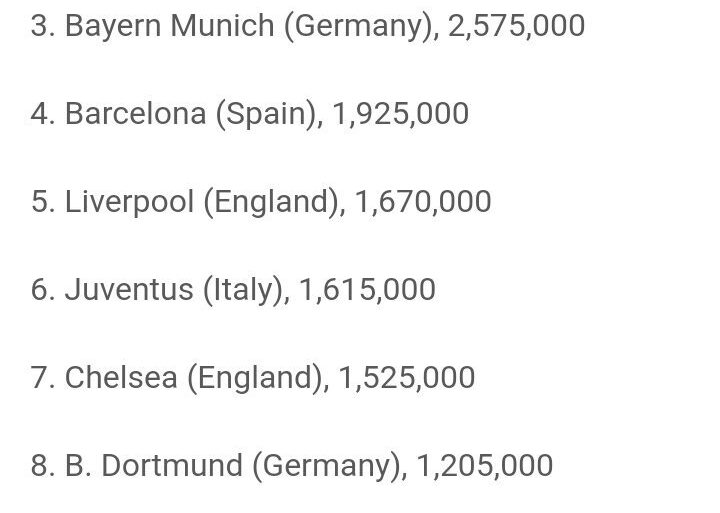Select the word Italy in parentheses
720x513 pixels.
coord(241,290)
